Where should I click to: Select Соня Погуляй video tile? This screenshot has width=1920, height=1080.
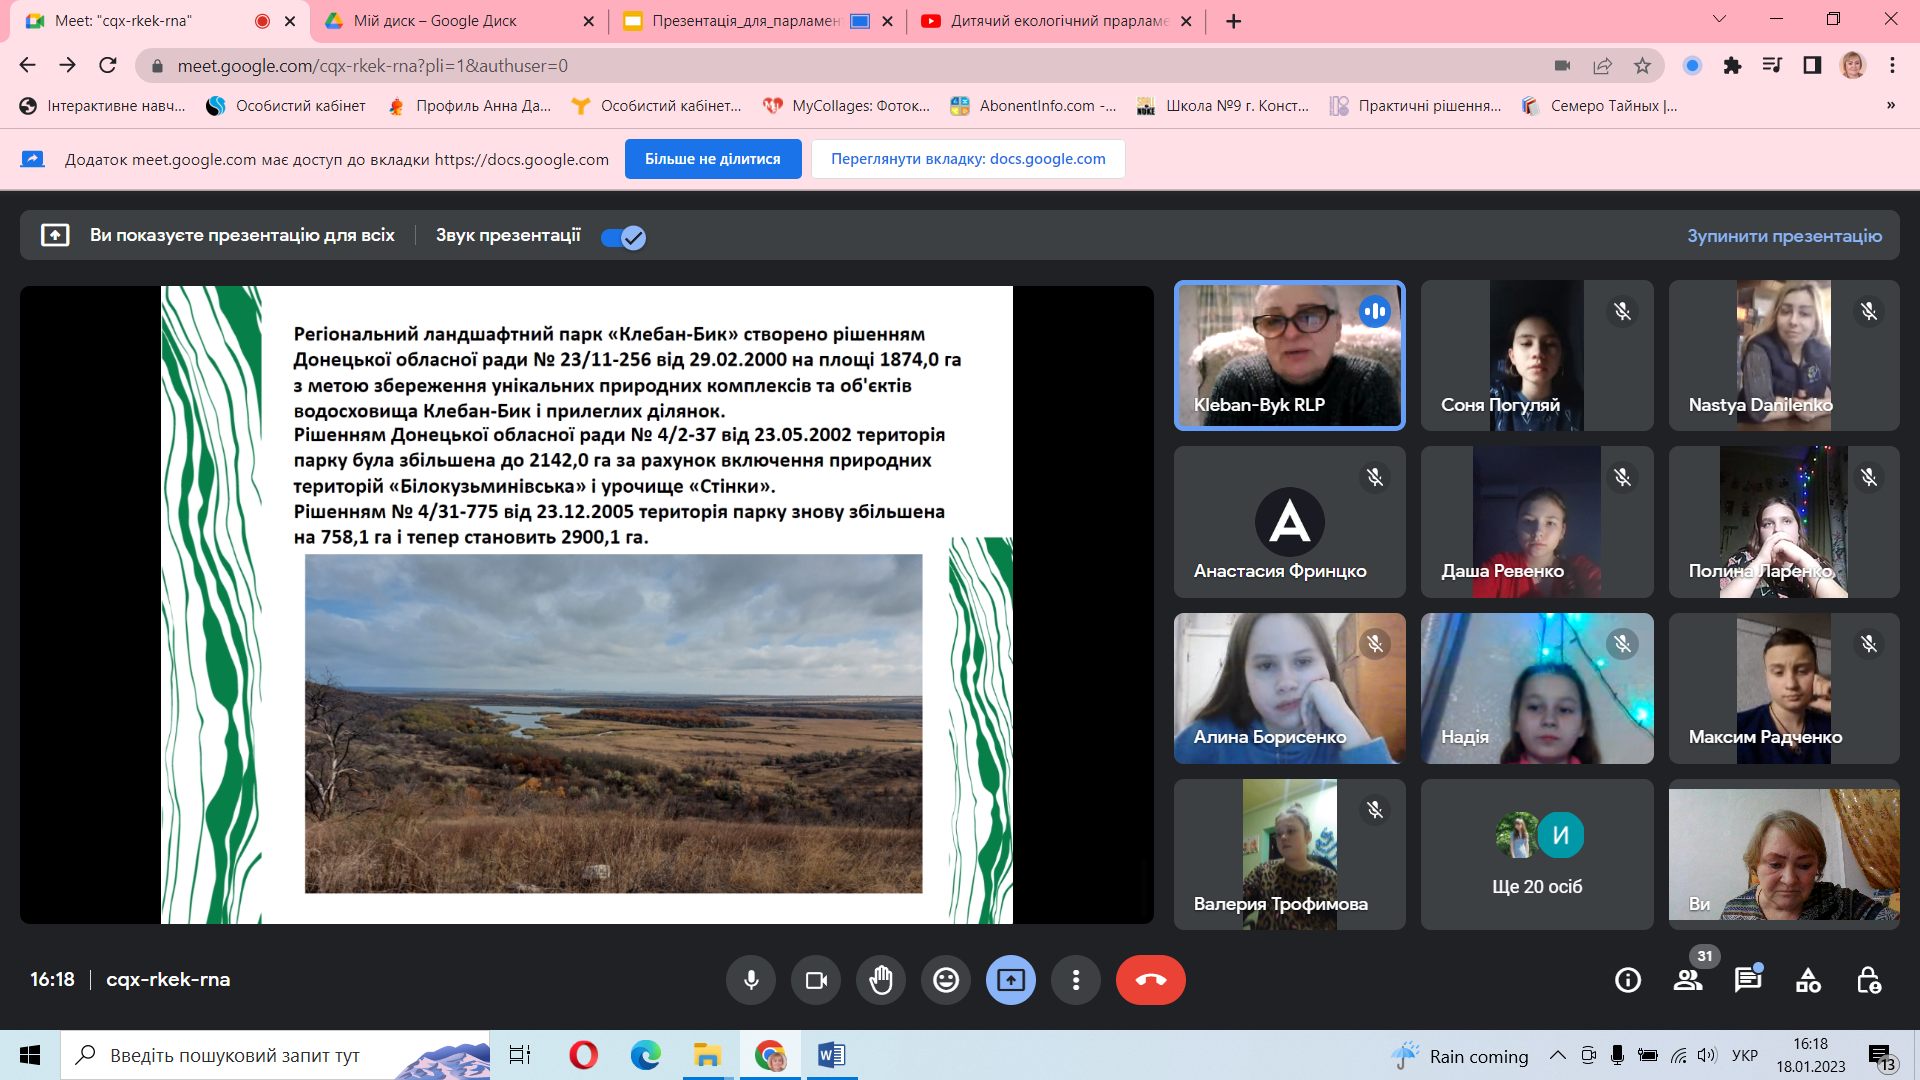(x=1537, y=356)
